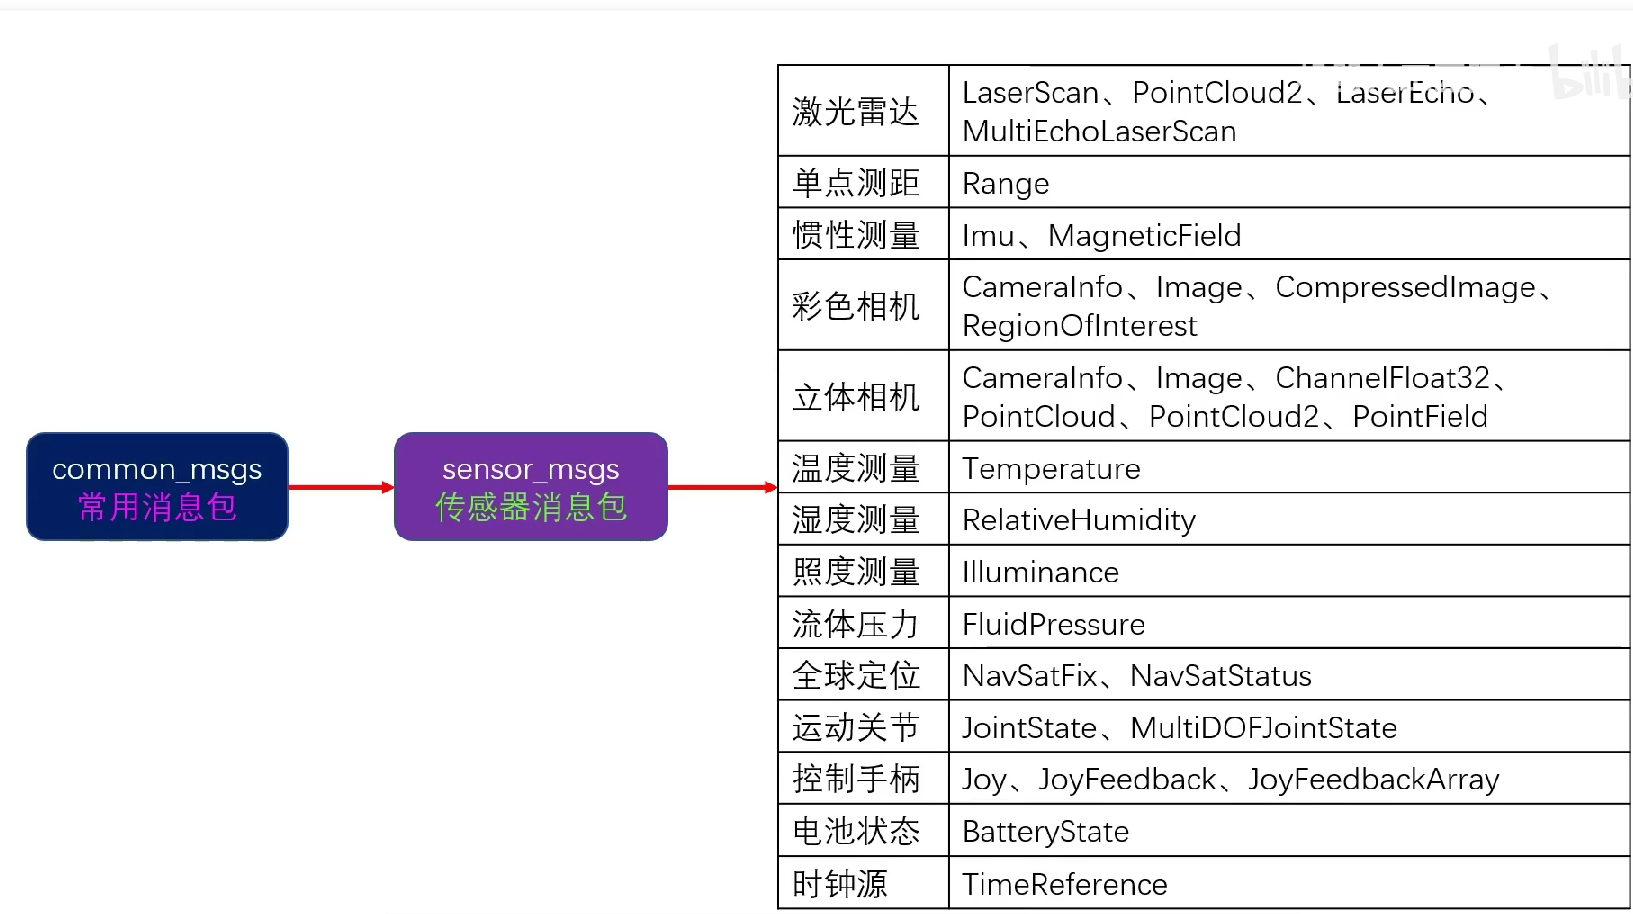Click the ChannelFloat32 text
This screenshot has width=1633, height=914.
point(1382,378)
